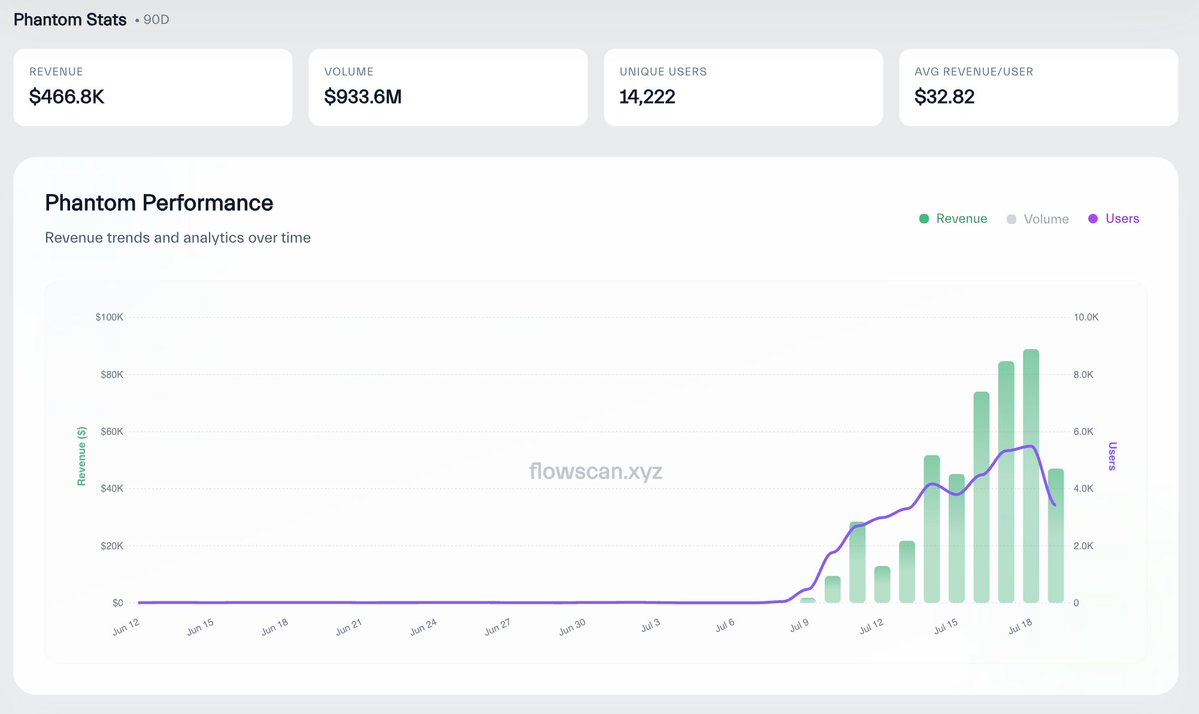Click the Jul 9 date label
The image size is (1199, 714).
[799, 625]
